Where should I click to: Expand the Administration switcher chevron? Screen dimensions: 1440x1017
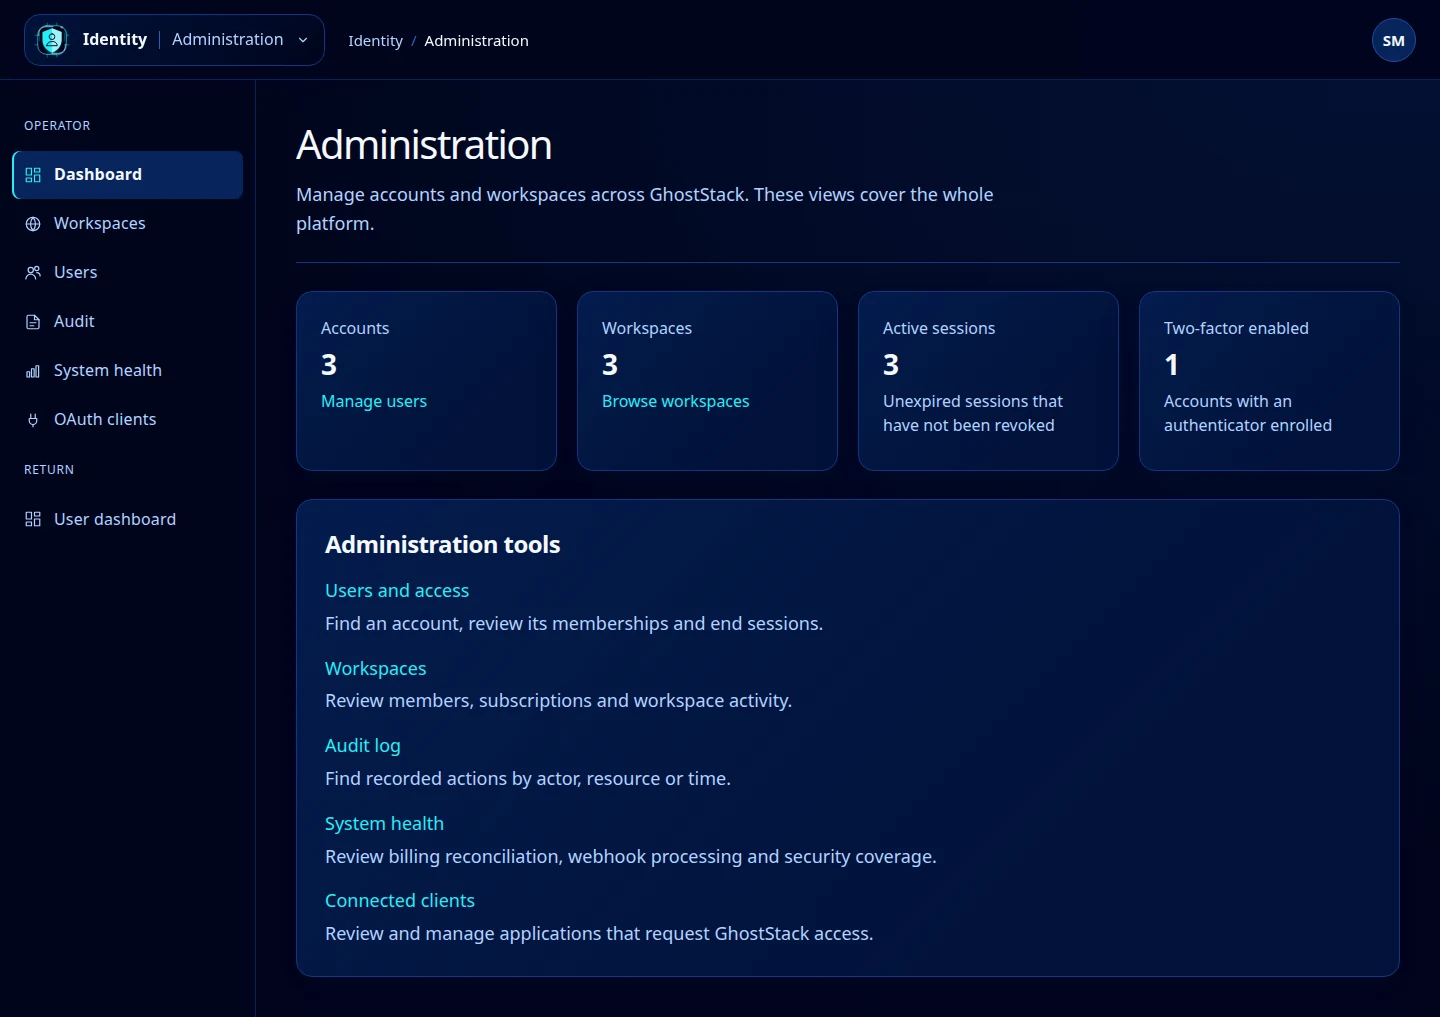(x=303, y=40)
